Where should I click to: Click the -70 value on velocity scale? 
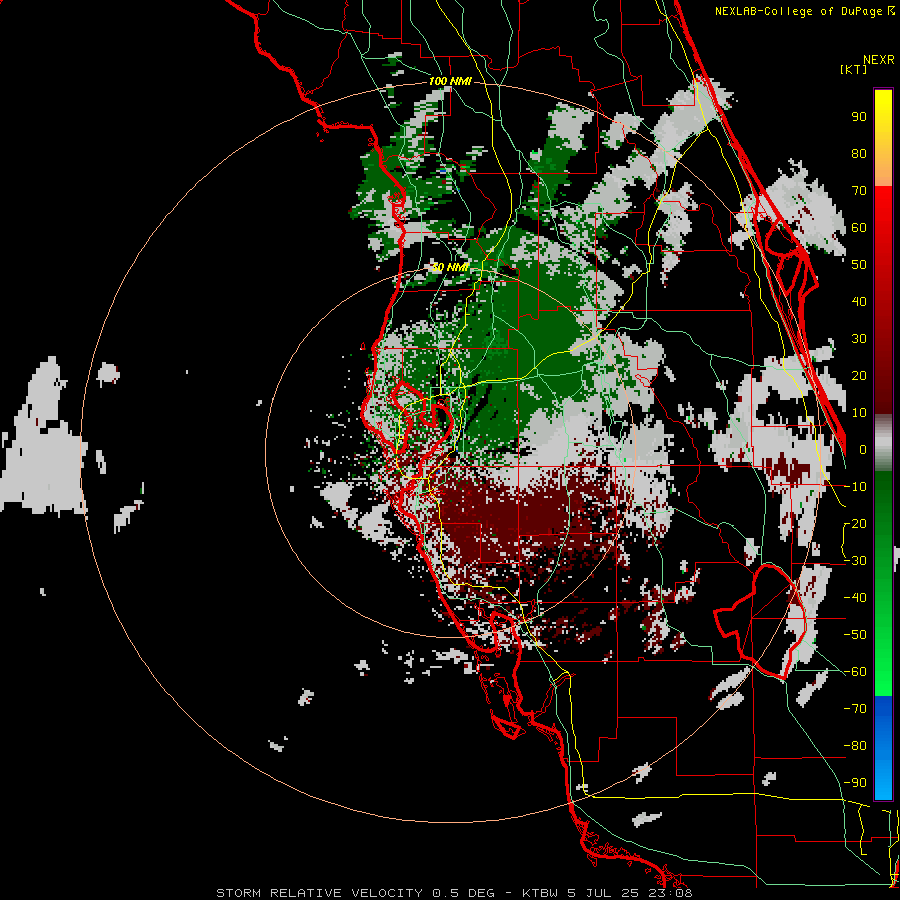[855, 709]
